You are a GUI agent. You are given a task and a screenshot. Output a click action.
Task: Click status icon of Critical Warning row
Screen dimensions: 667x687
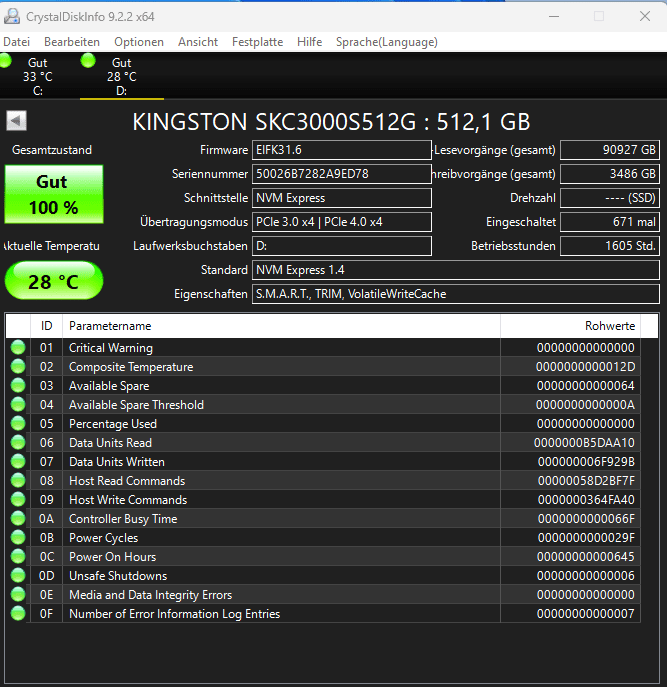(18, 347)
